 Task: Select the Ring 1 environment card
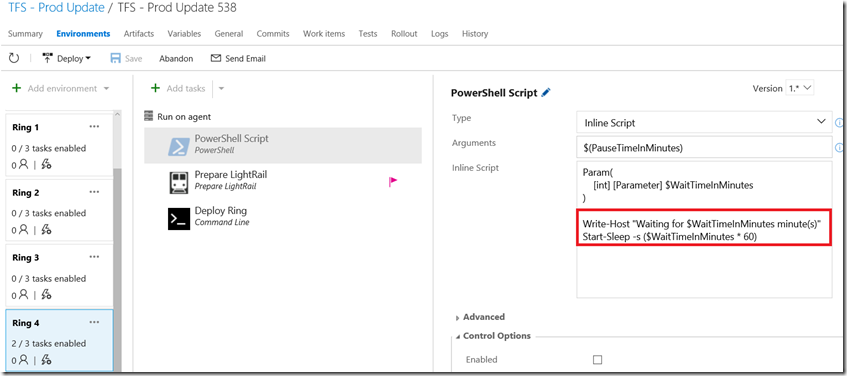(59, 145)
